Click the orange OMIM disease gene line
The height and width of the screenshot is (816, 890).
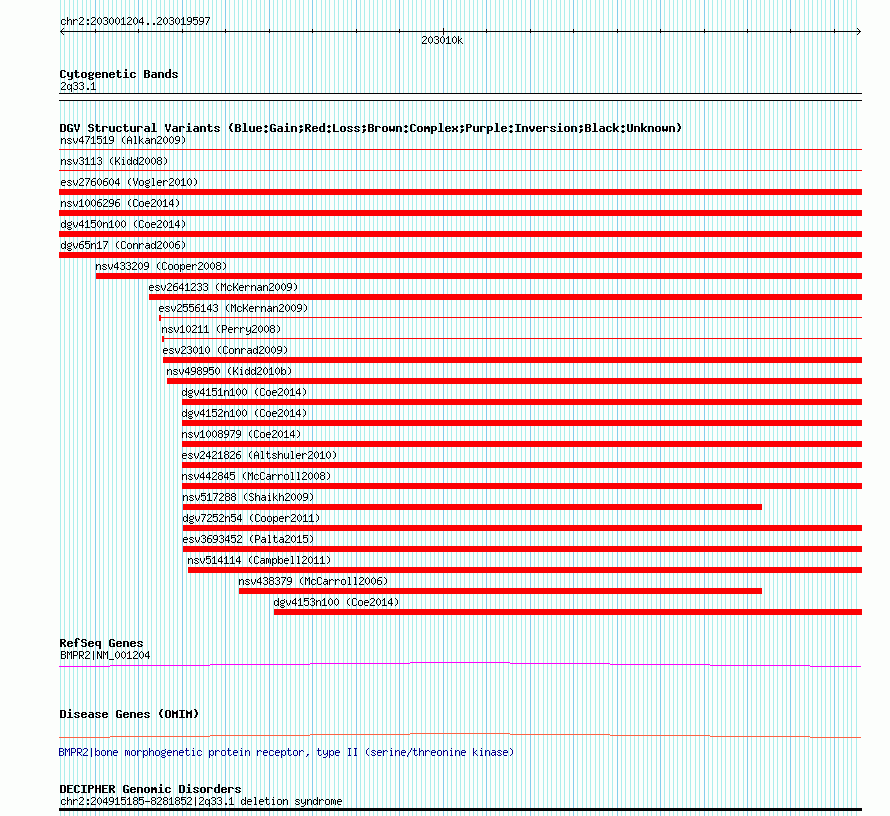[x=460, y=735]
